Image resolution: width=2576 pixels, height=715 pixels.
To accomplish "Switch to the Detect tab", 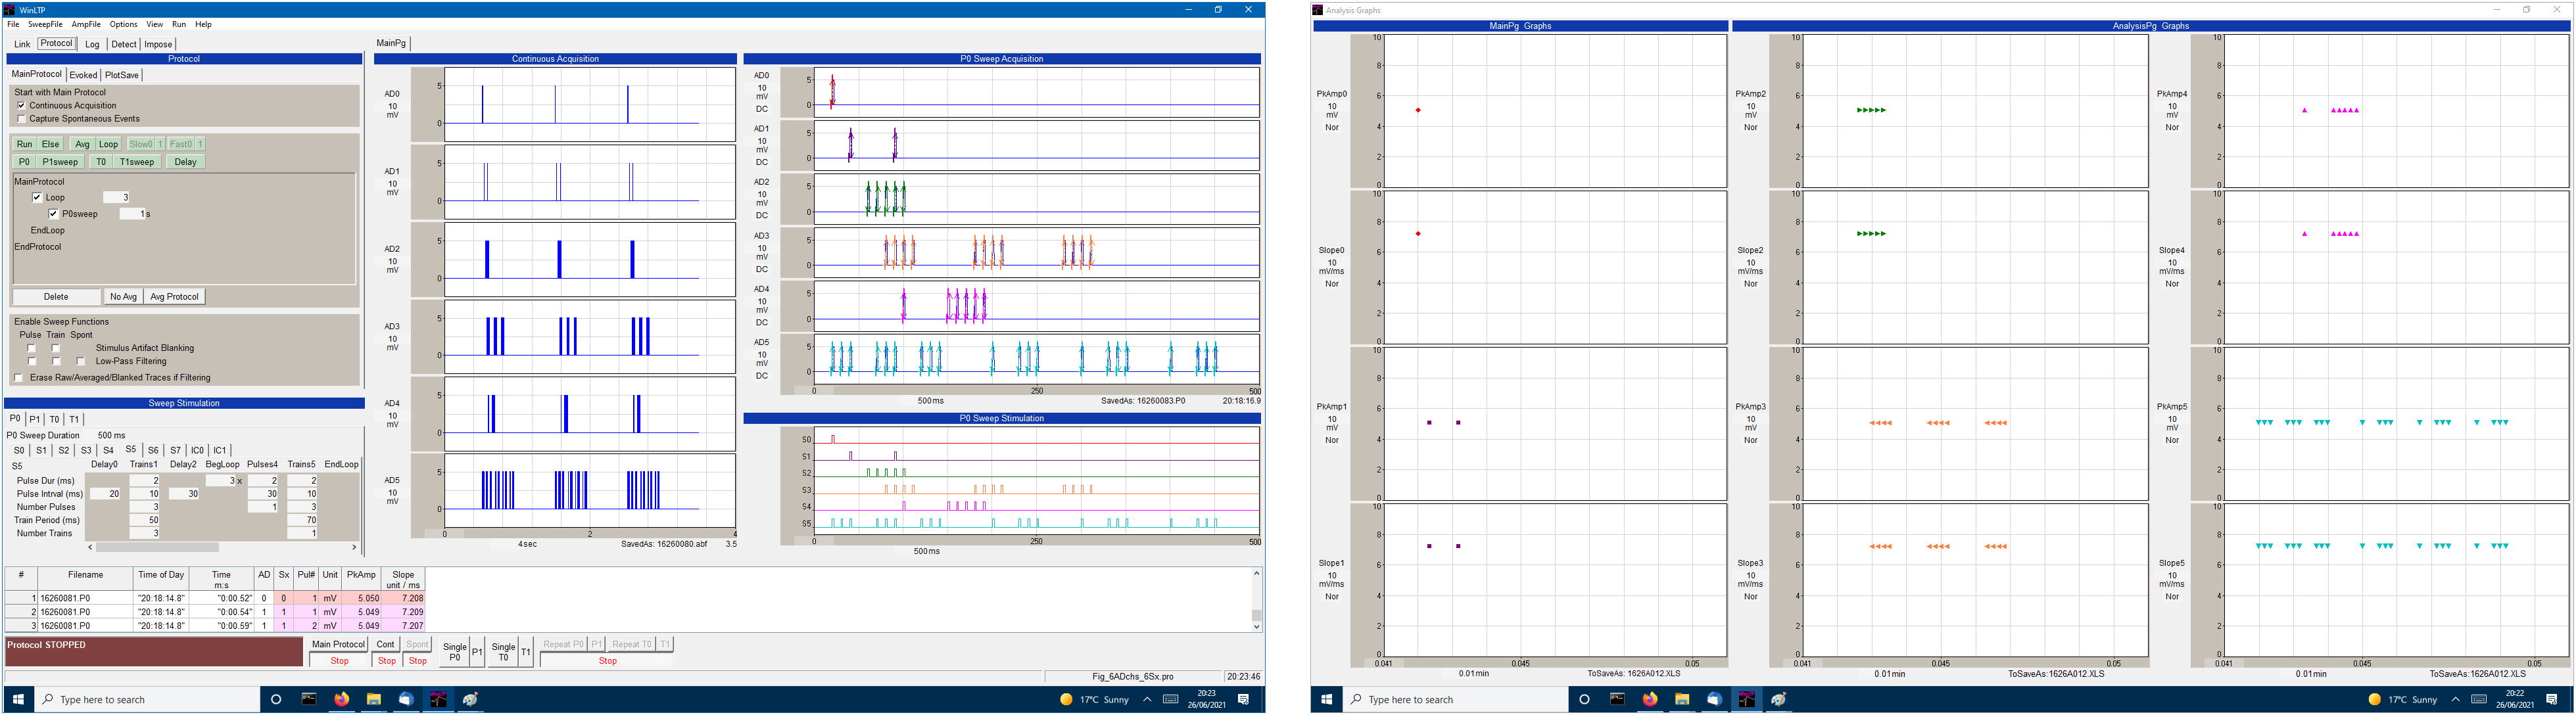I will 124,44.
